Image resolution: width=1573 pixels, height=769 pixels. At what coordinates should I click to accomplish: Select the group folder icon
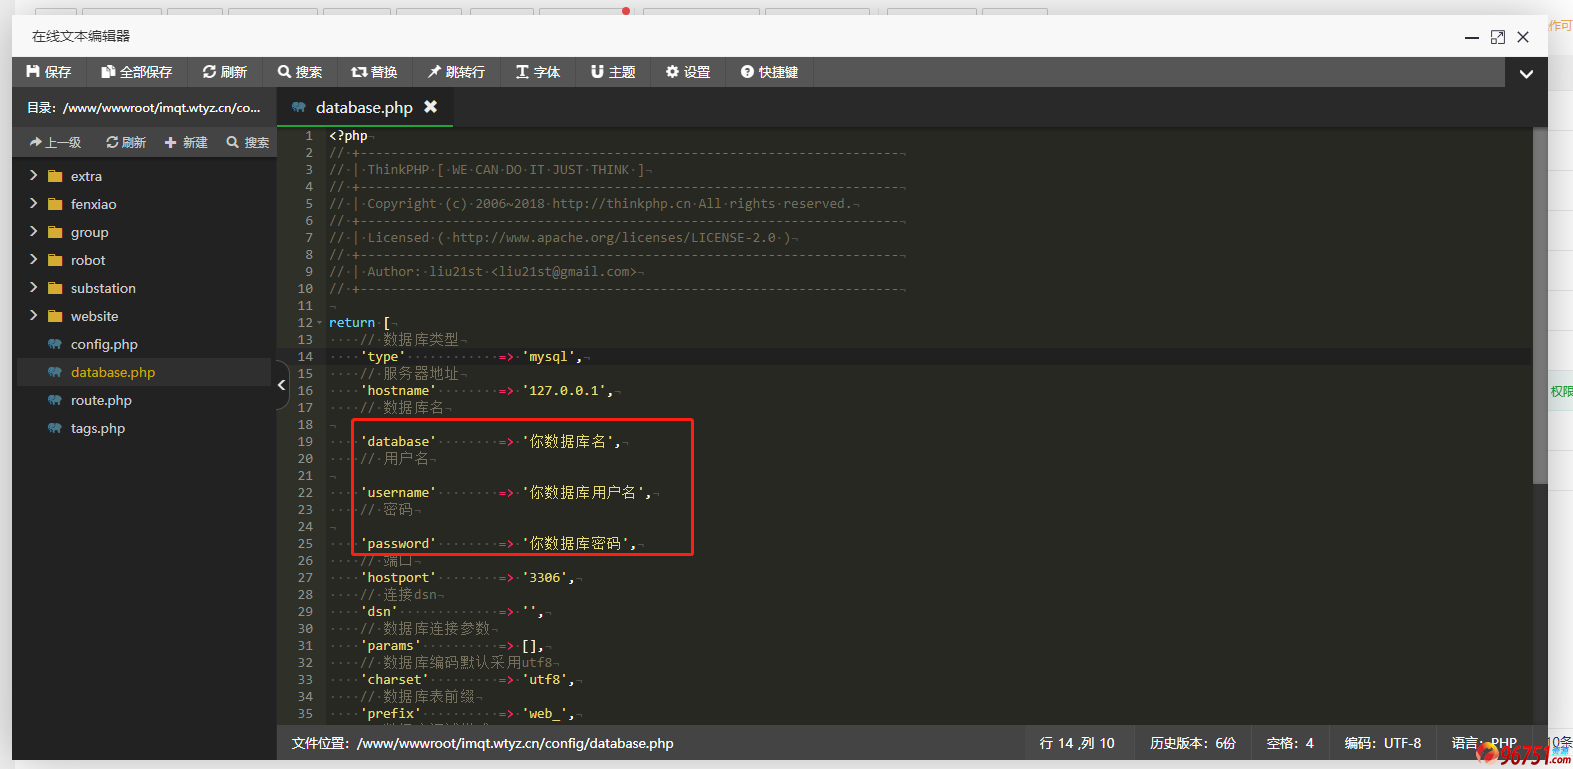[x=55, y=232]
